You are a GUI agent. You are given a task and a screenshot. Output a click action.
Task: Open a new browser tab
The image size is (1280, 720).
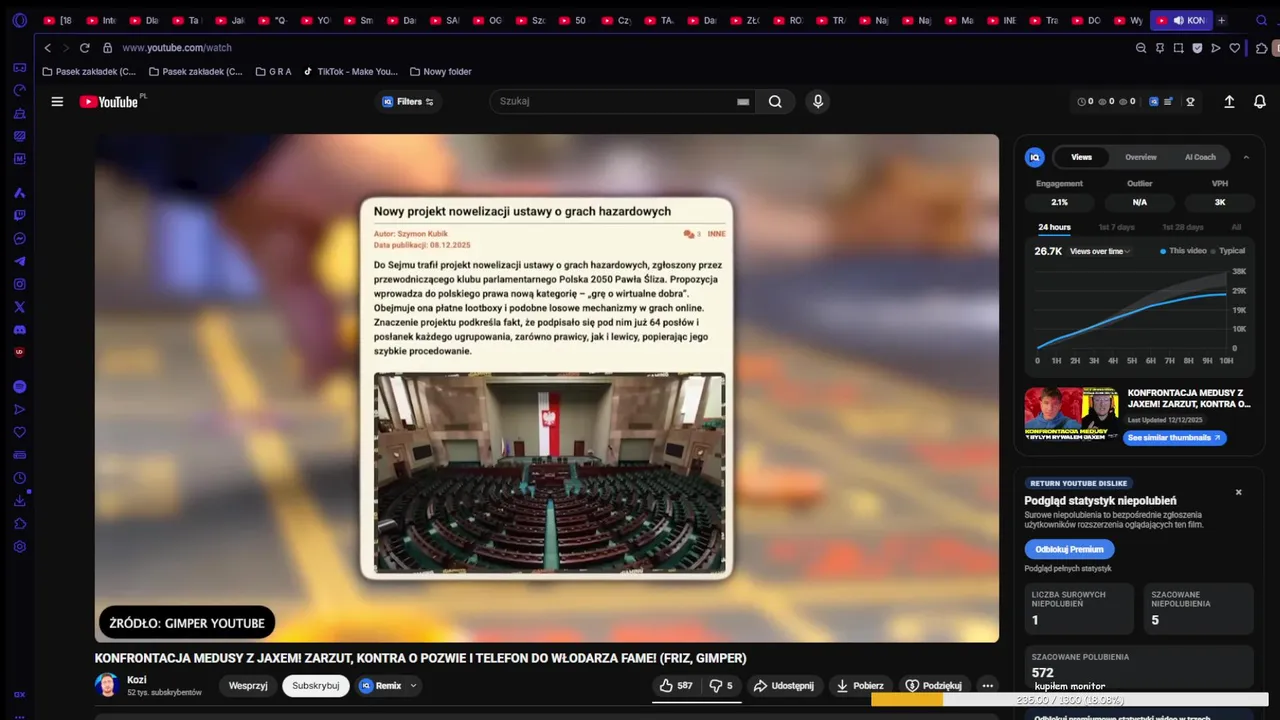point(1221,20)
